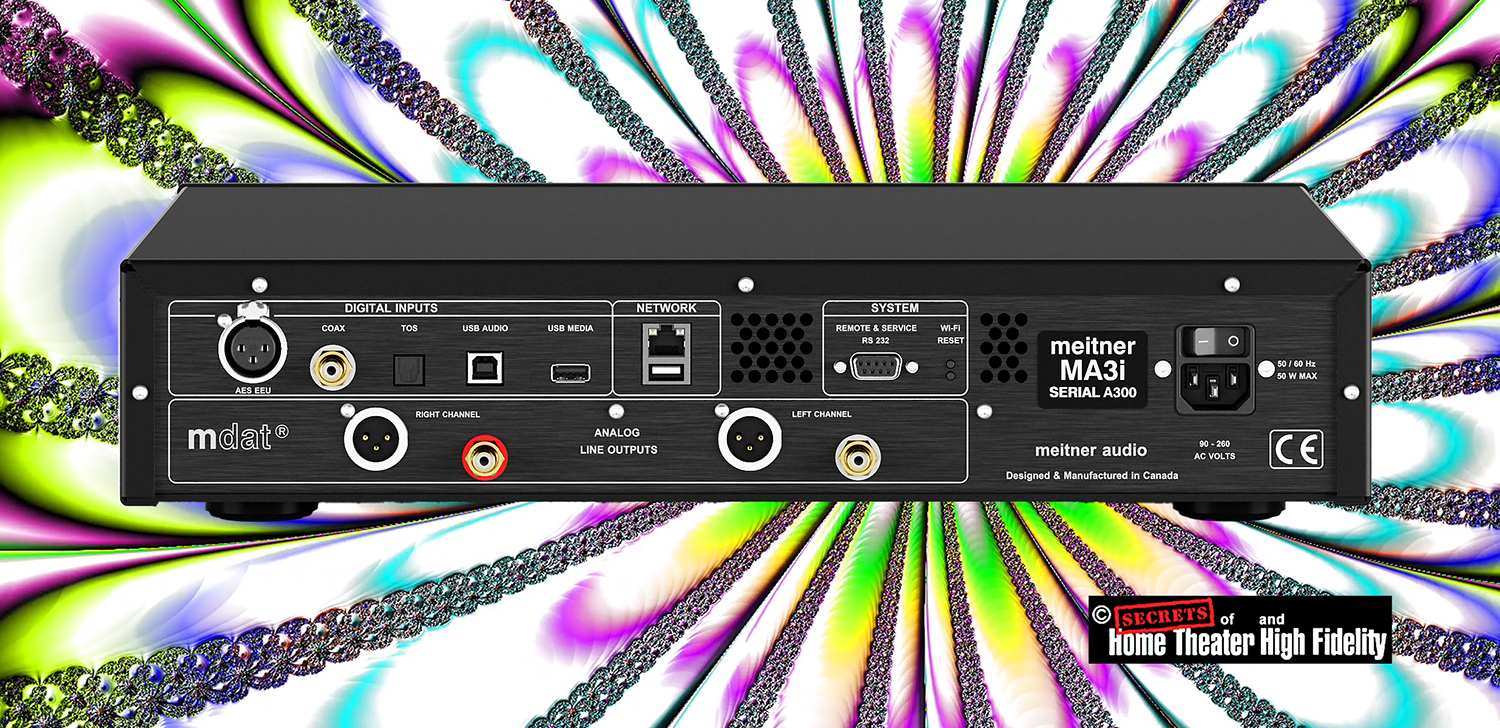Screen dimensions: 1500x728
Task: Click the "NETWORK" section heading
Action: [666, 308]
